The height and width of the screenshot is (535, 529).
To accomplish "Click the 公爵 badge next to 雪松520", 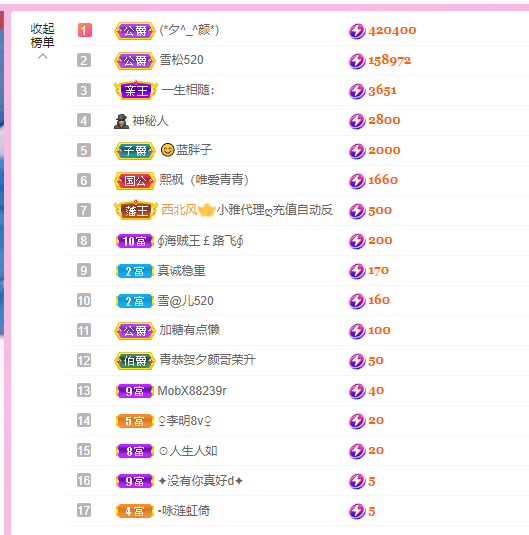I will [135, 61].
